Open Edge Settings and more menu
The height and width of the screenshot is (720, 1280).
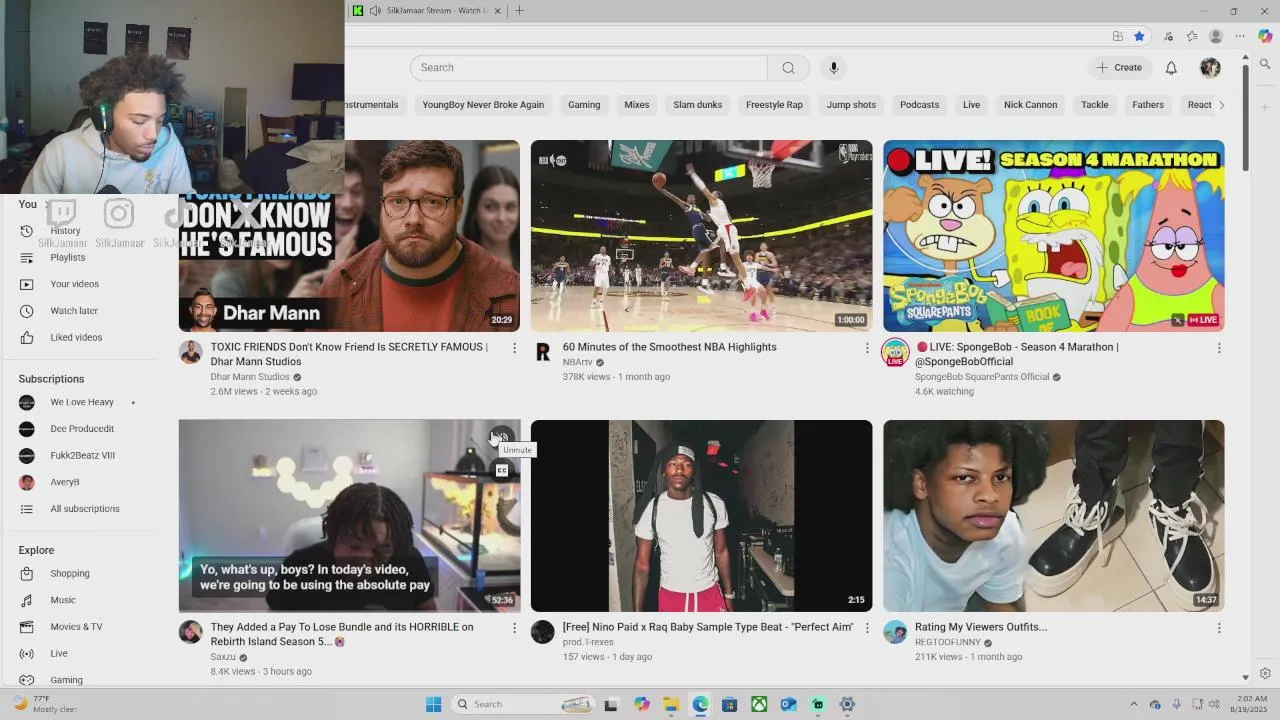[x=1240, y=36]
